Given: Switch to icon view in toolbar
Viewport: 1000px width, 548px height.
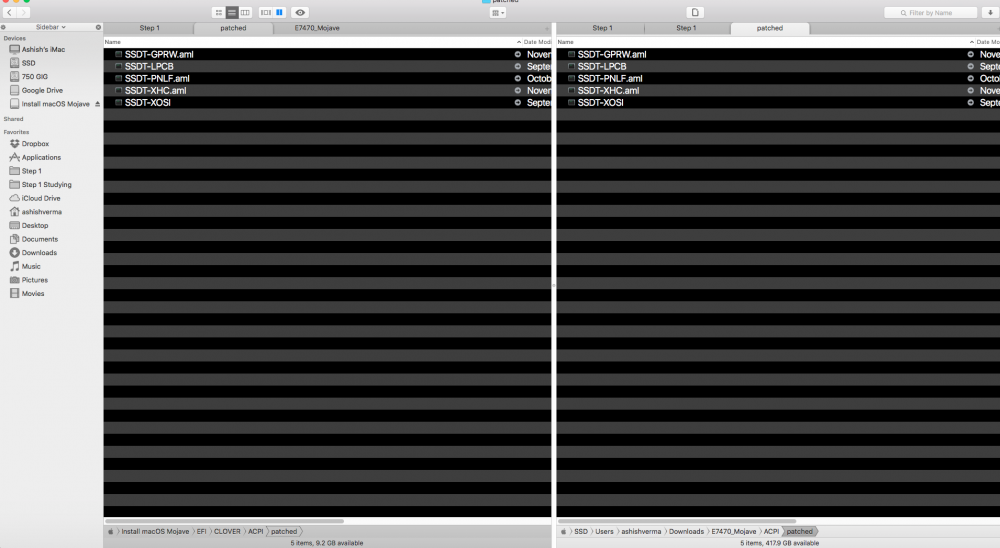Looking at the screenshot, I should (x=219, y=12).
